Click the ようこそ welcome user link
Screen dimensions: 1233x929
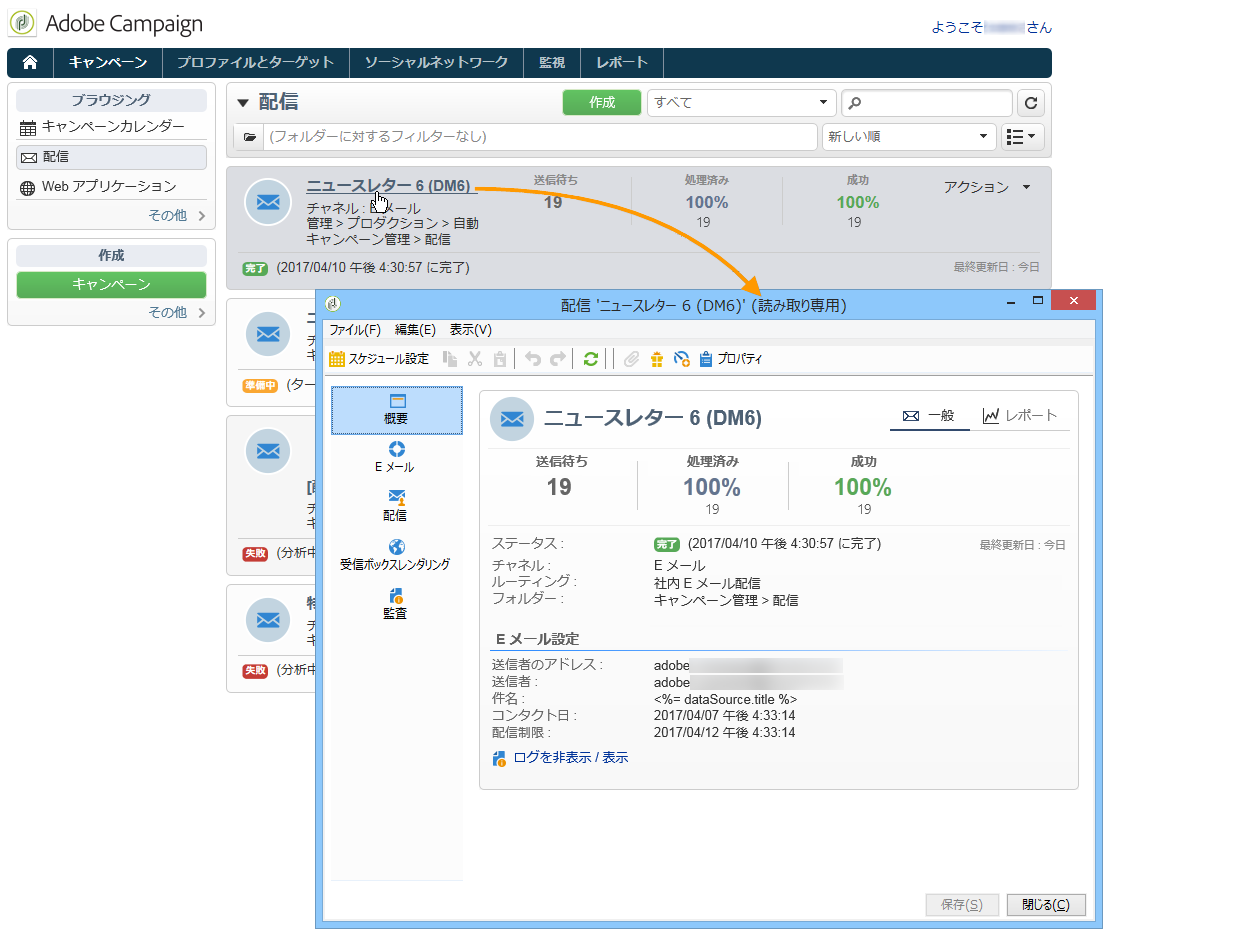click(991, 28)
